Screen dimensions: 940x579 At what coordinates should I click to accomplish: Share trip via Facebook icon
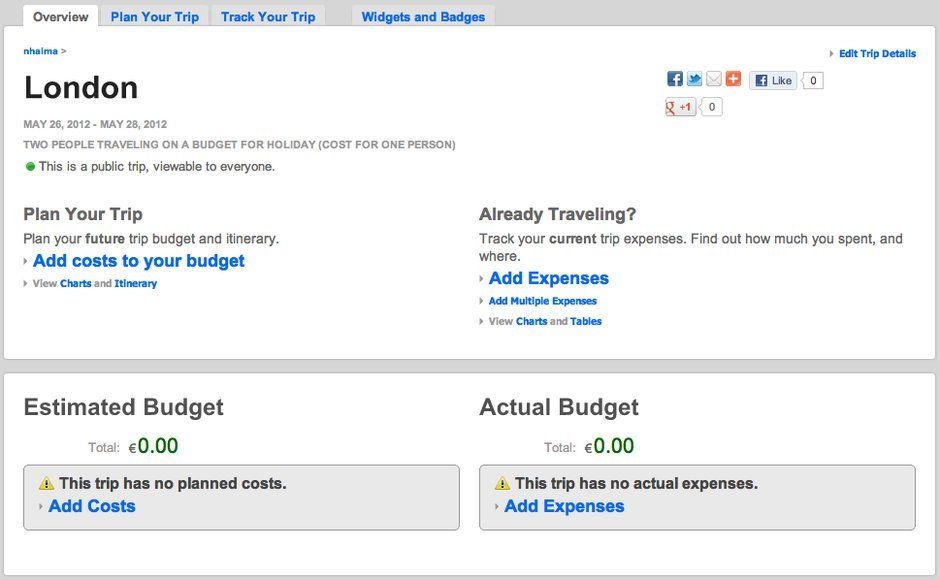tap(674, 79)
